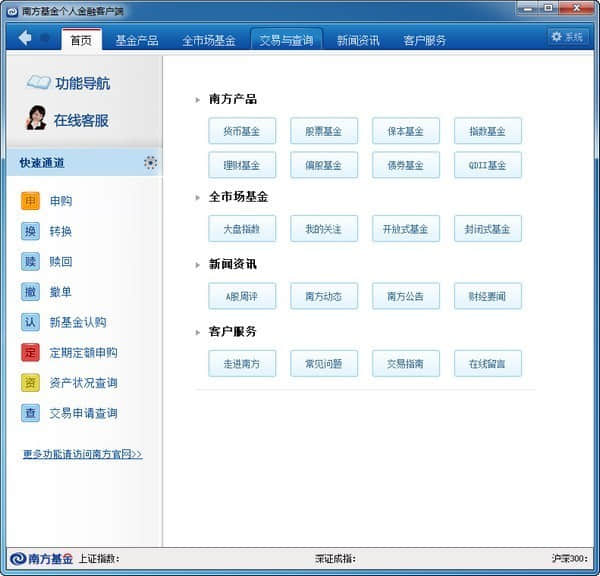
Task: Click the 在线客服 label text
Action: (x=81, y=120)
